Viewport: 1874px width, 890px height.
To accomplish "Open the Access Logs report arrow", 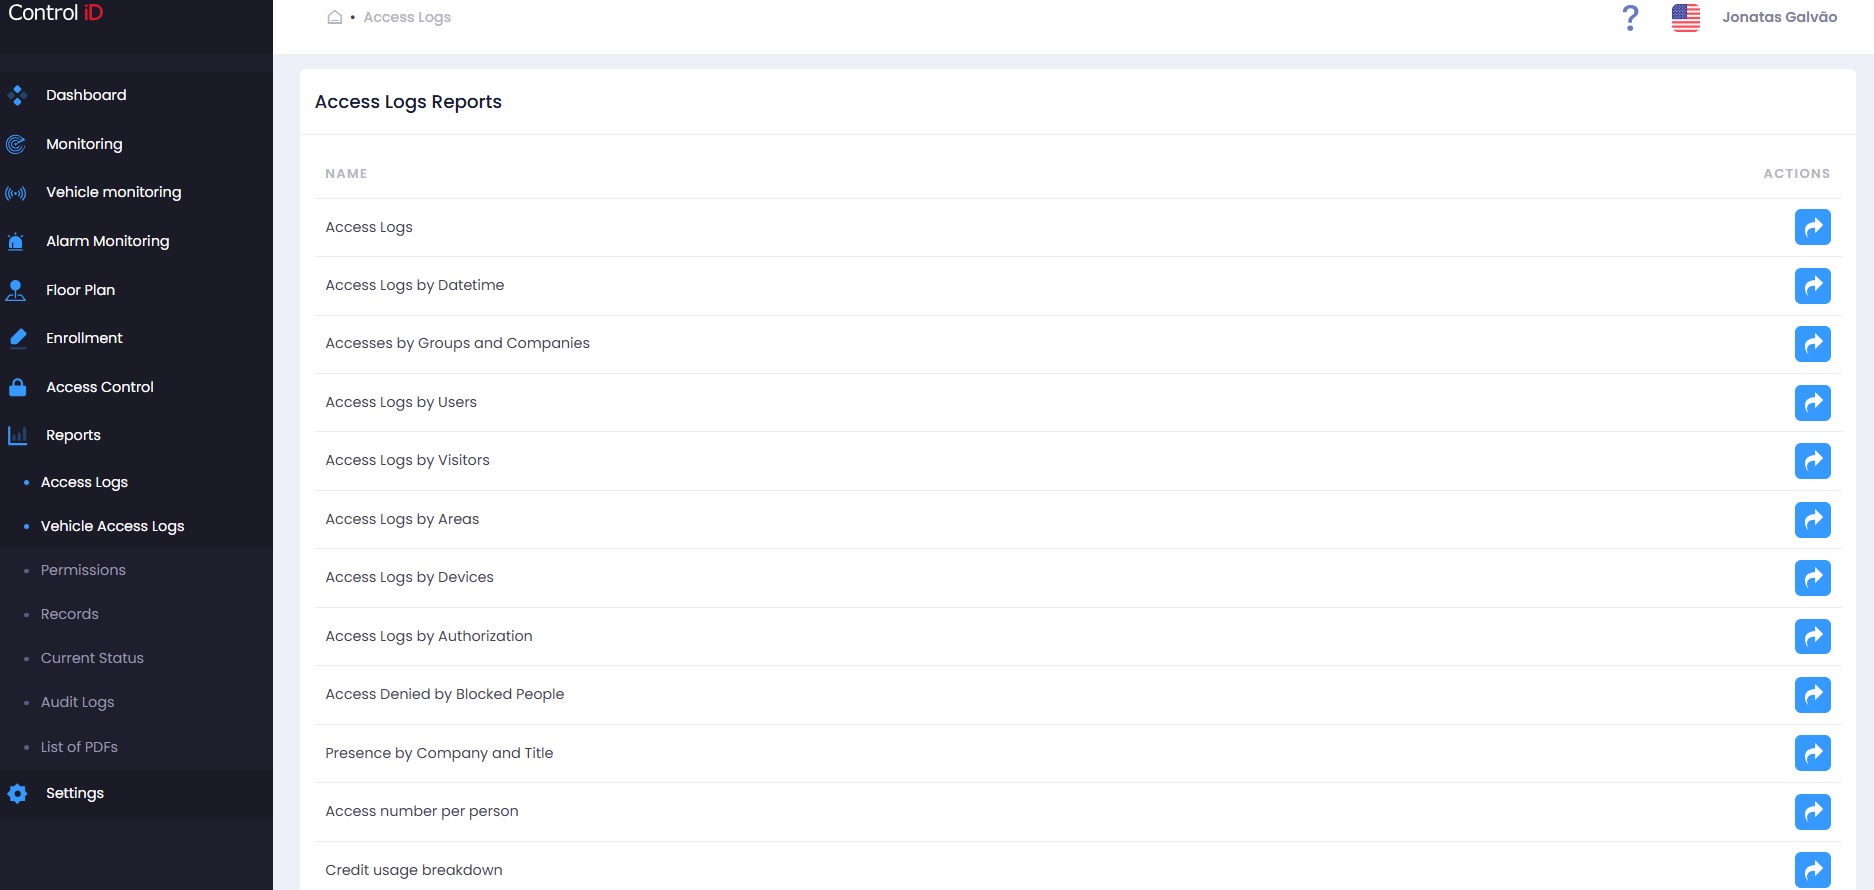I will [1812, 227].
